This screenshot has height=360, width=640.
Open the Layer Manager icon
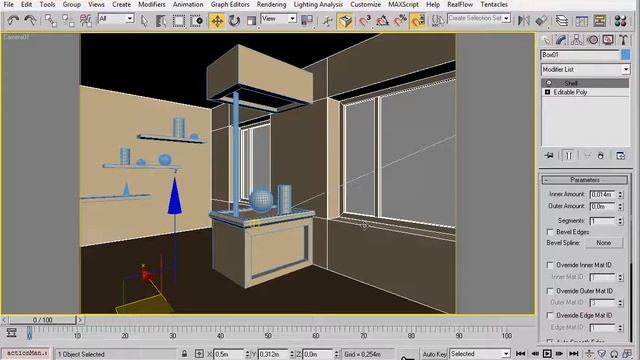[x=562, y=20]
